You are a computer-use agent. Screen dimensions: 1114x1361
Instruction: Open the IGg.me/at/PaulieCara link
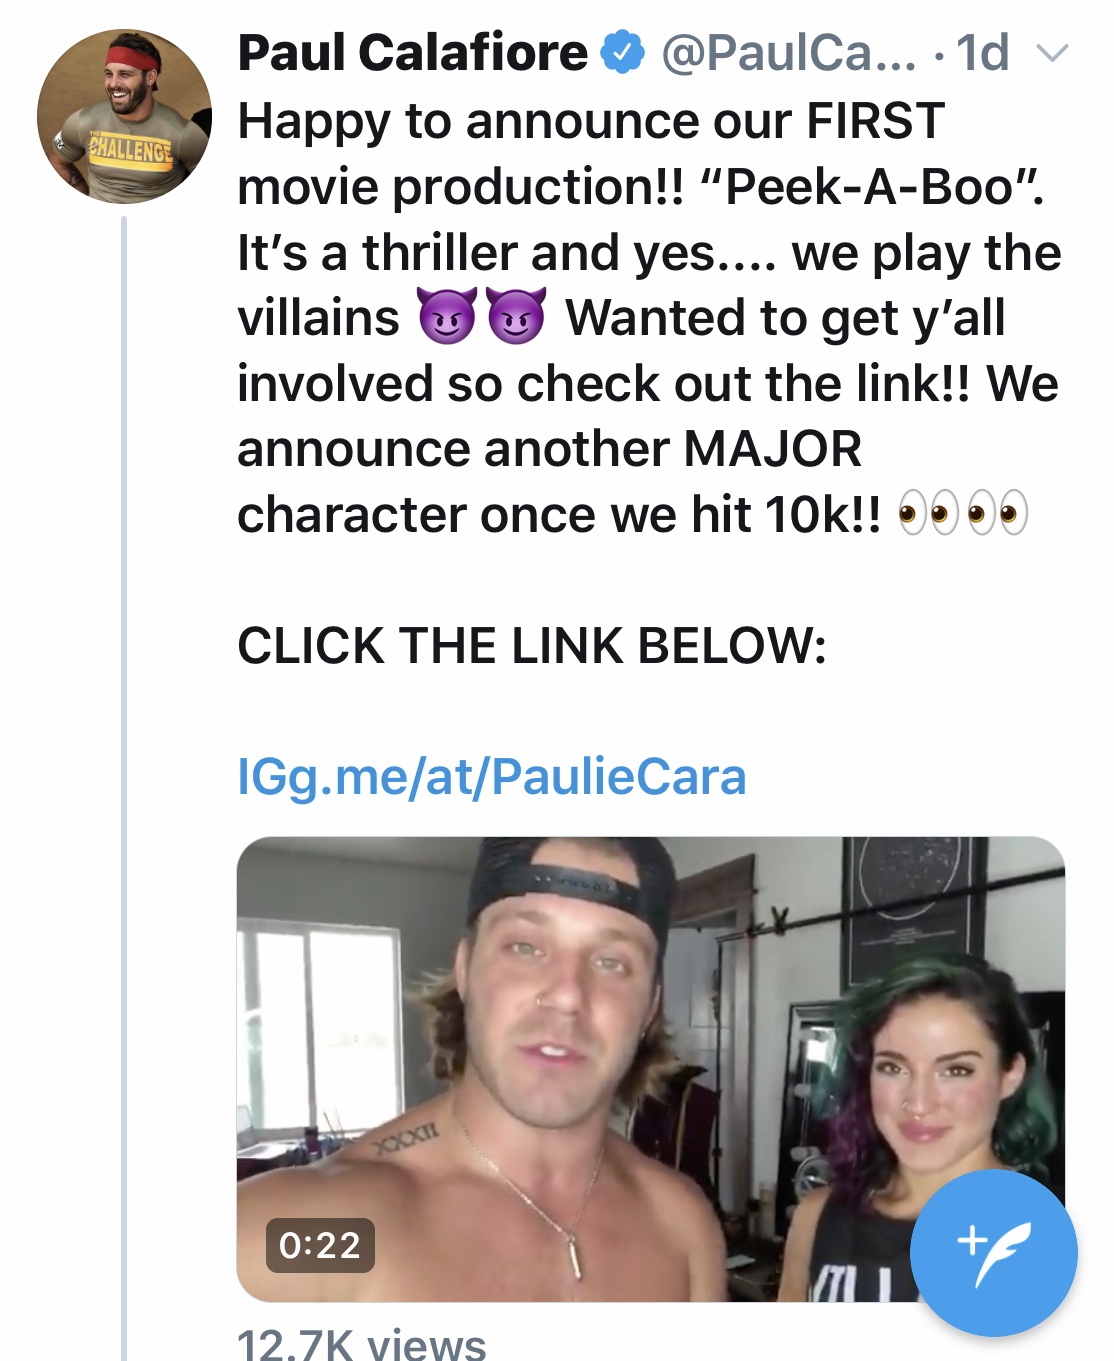(x=492, y=776)
